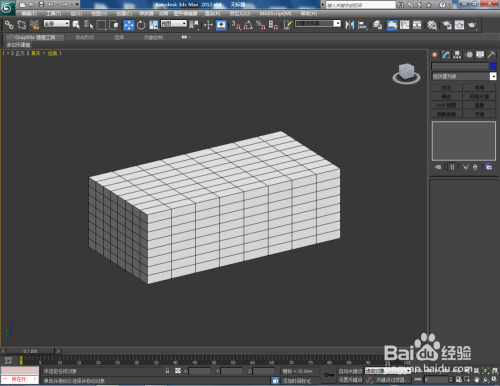Image resolution: width=500 pixels, height=386 pixels.
Task: Activate the Select and Scale tool
Action: (x=154, y=25)
